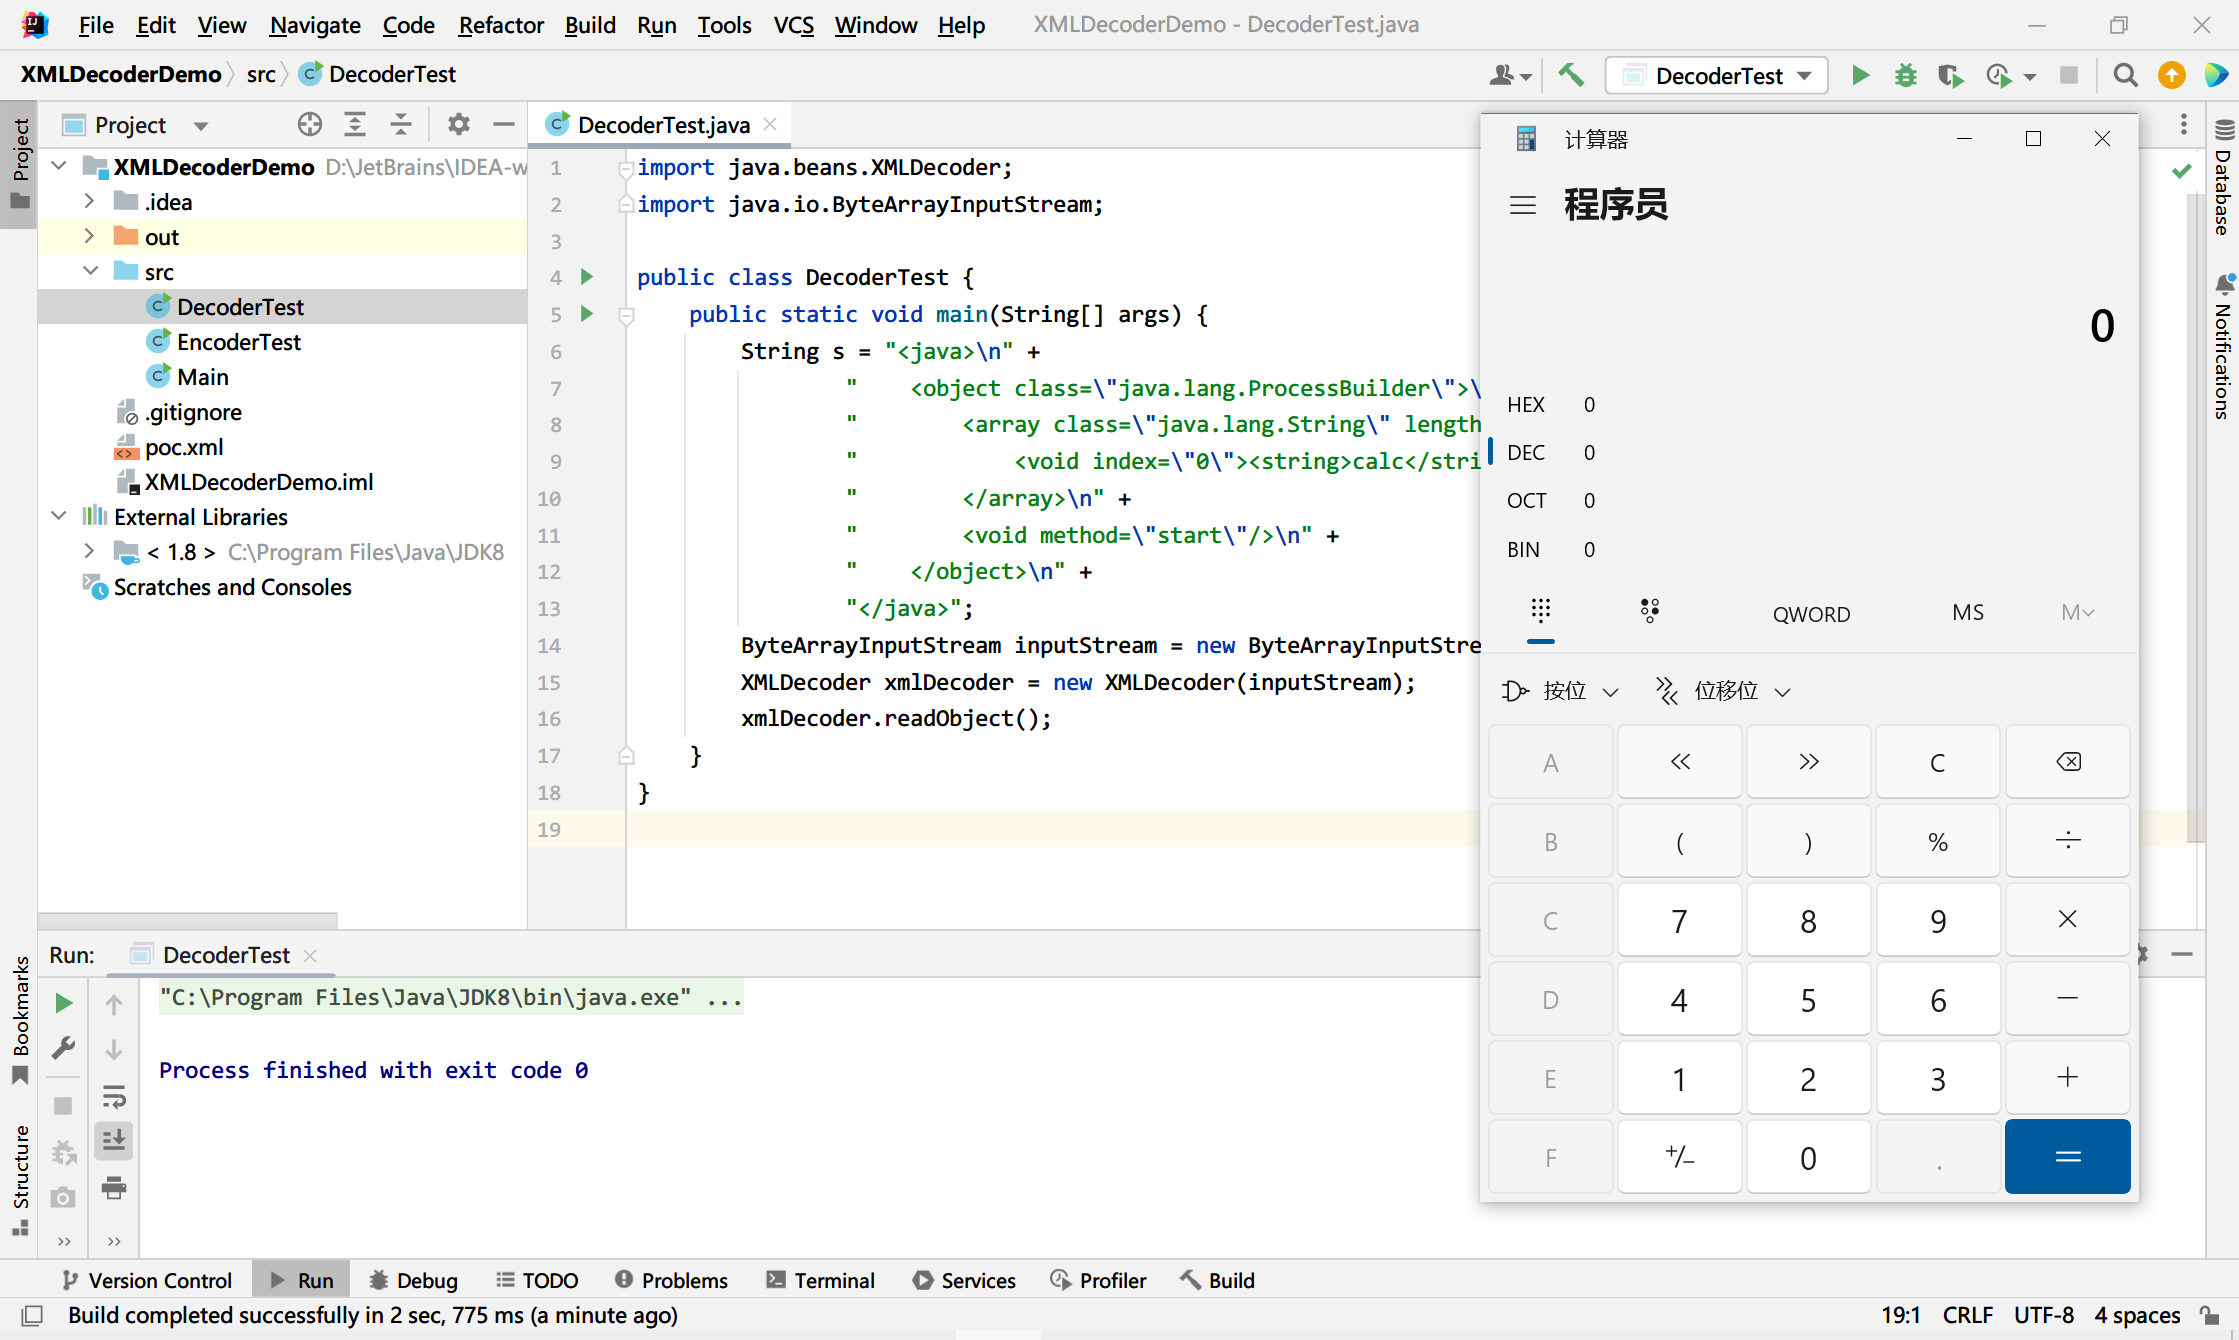Switch to bit toggling keypad

point(1650,611)
